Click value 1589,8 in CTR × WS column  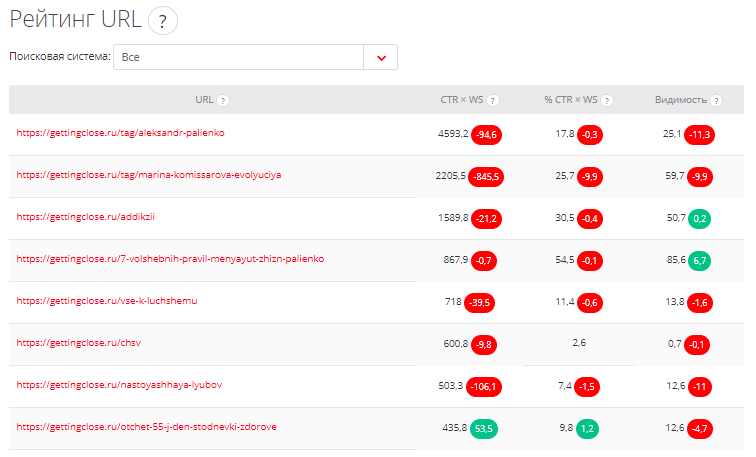[453, 217]
